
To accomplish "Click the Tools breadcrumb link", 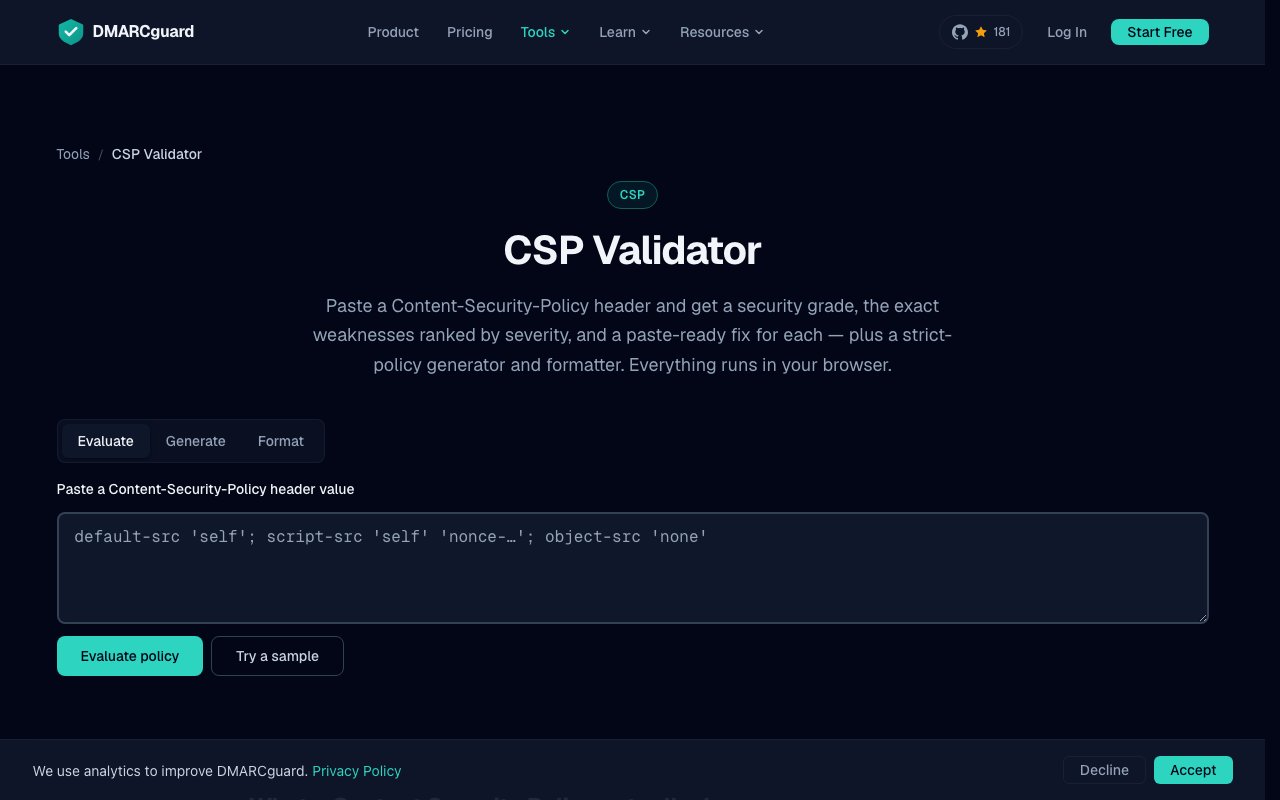I will (73, 154).
